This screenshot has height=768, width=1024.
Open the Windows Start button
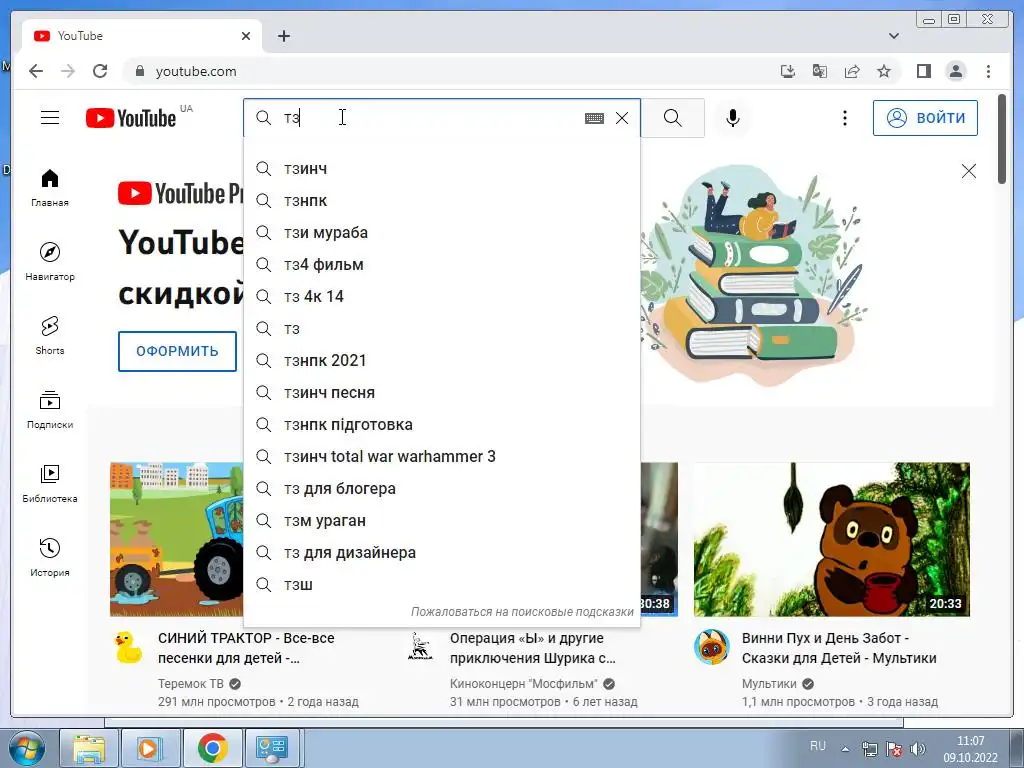pyautogui.click(x=26, y=748)
